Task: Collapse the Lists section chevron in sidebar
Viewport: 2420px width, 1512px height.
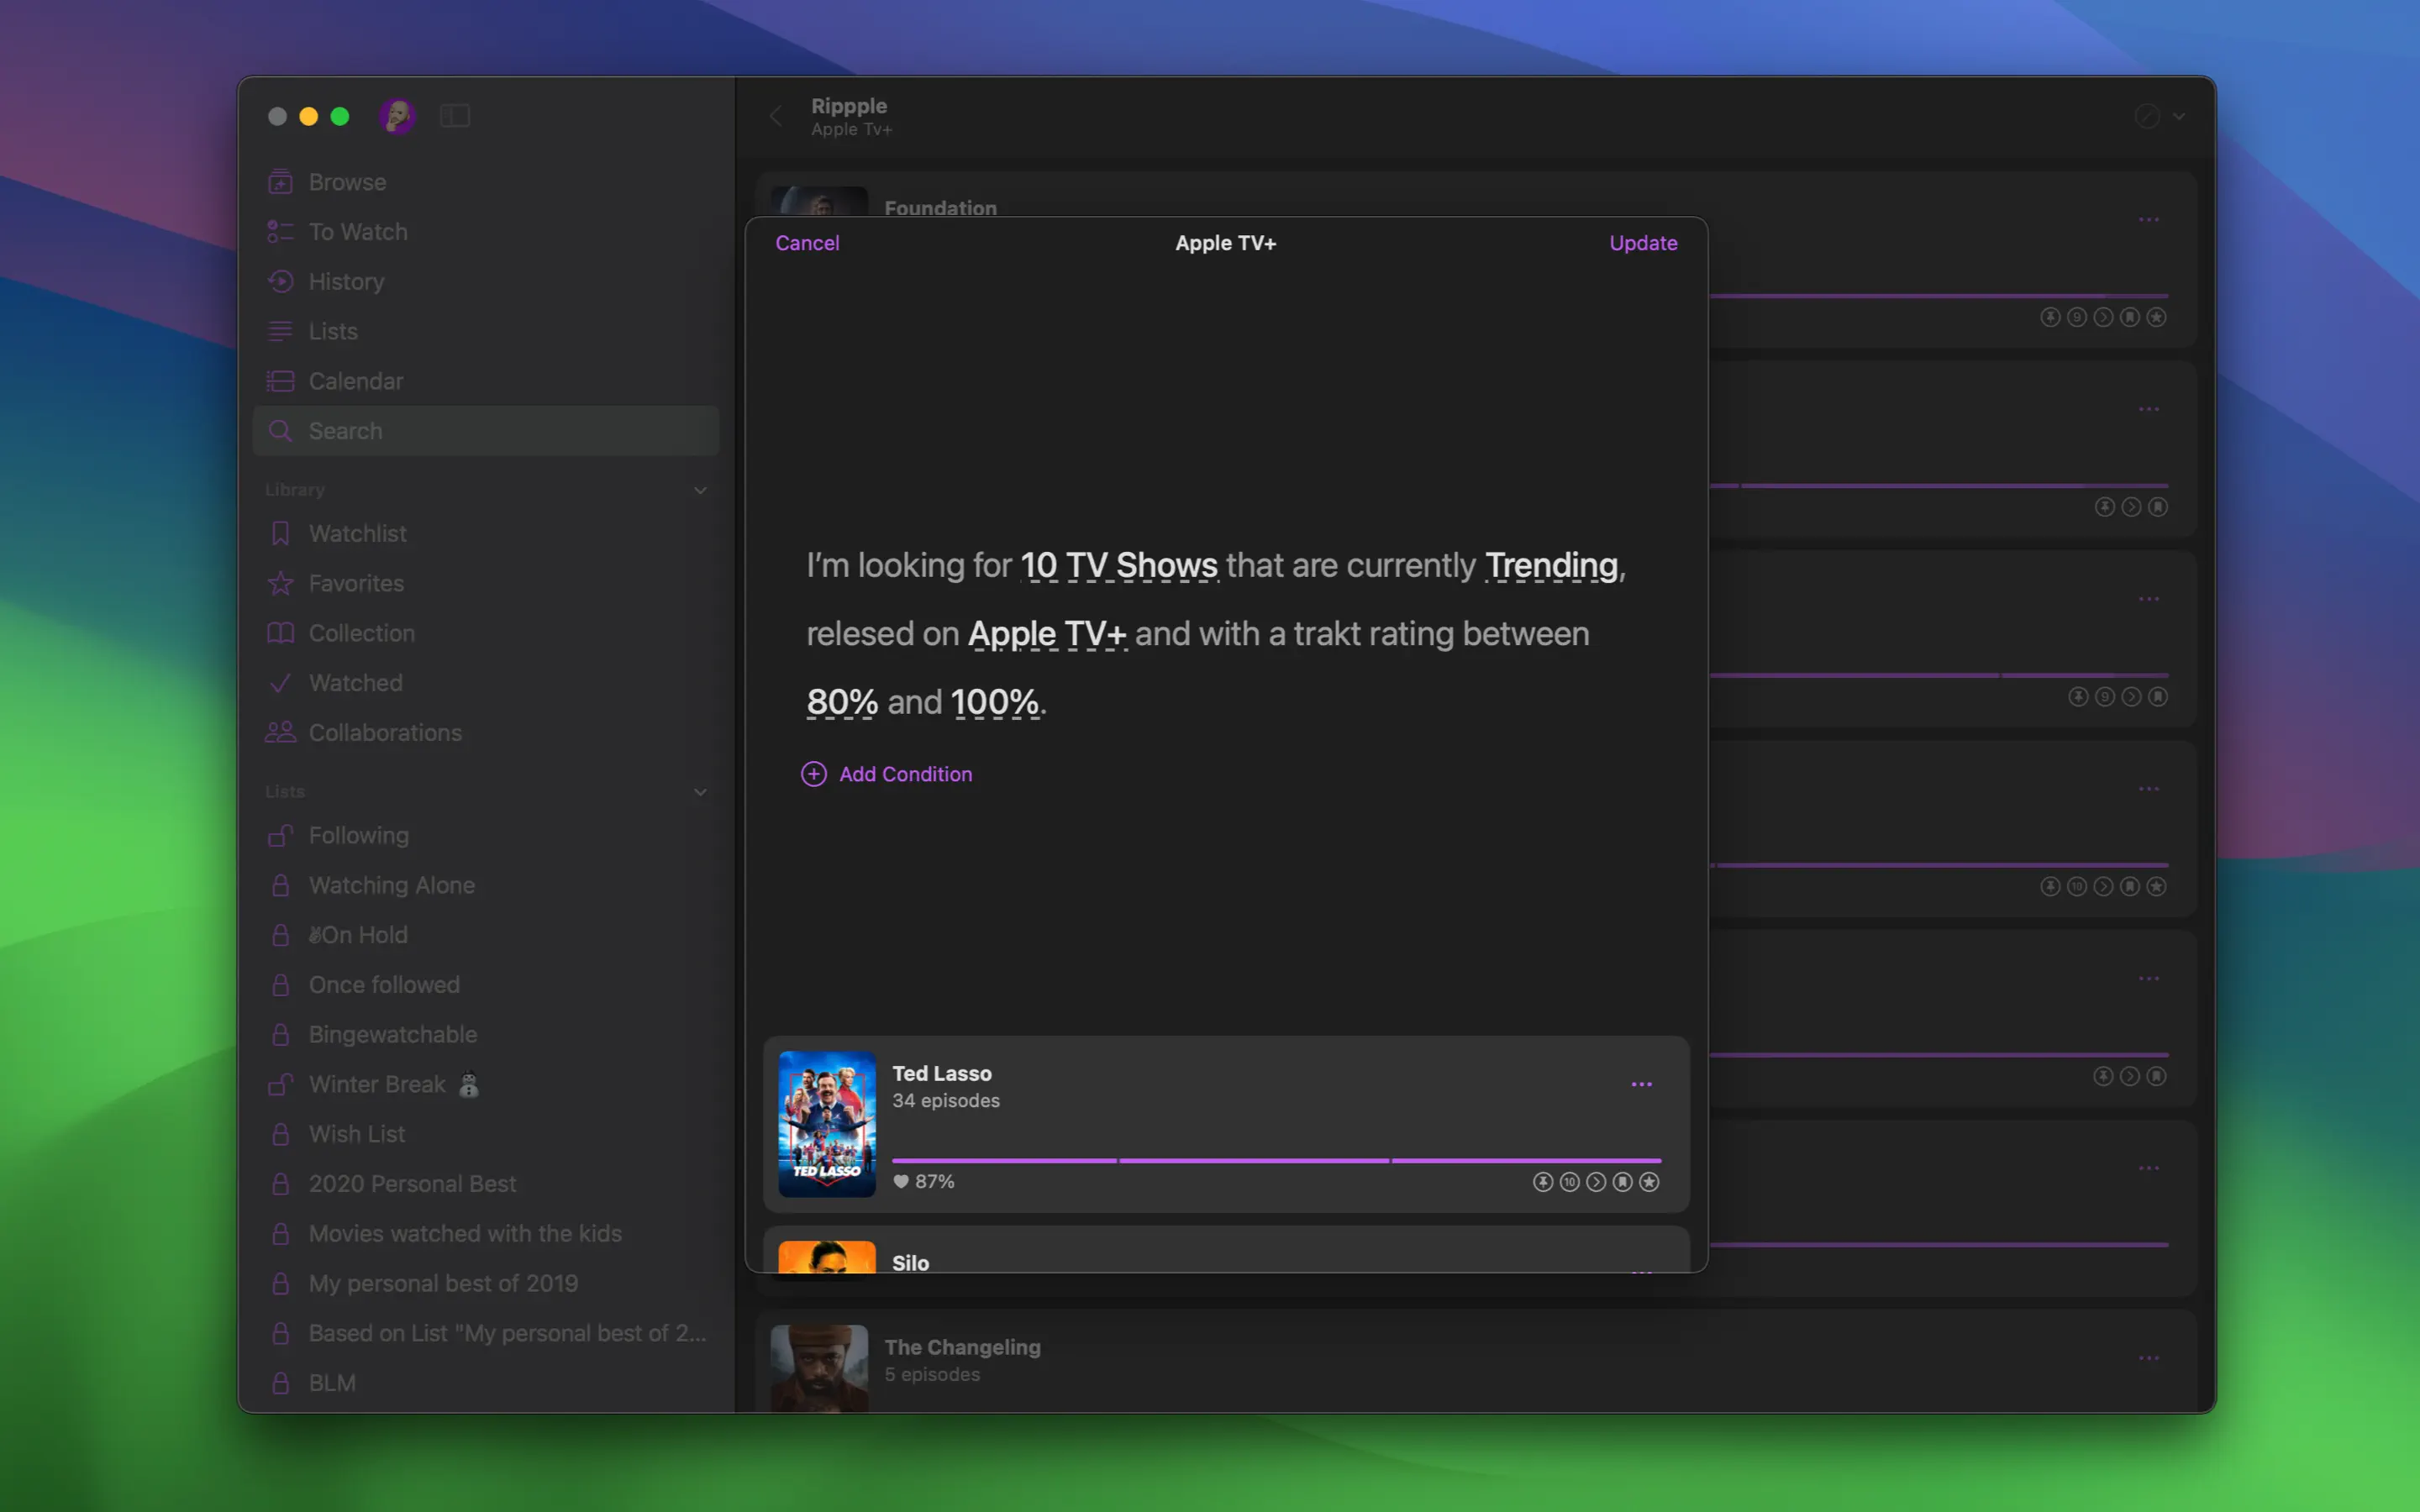Action: tap(700, 792)
